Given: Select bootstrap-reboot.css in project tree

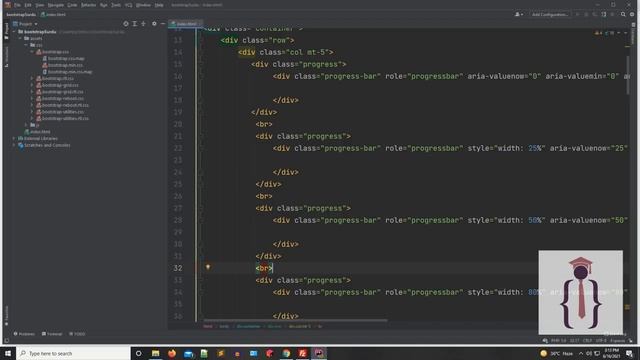Looking at the screenshot, I should point(60,98).
